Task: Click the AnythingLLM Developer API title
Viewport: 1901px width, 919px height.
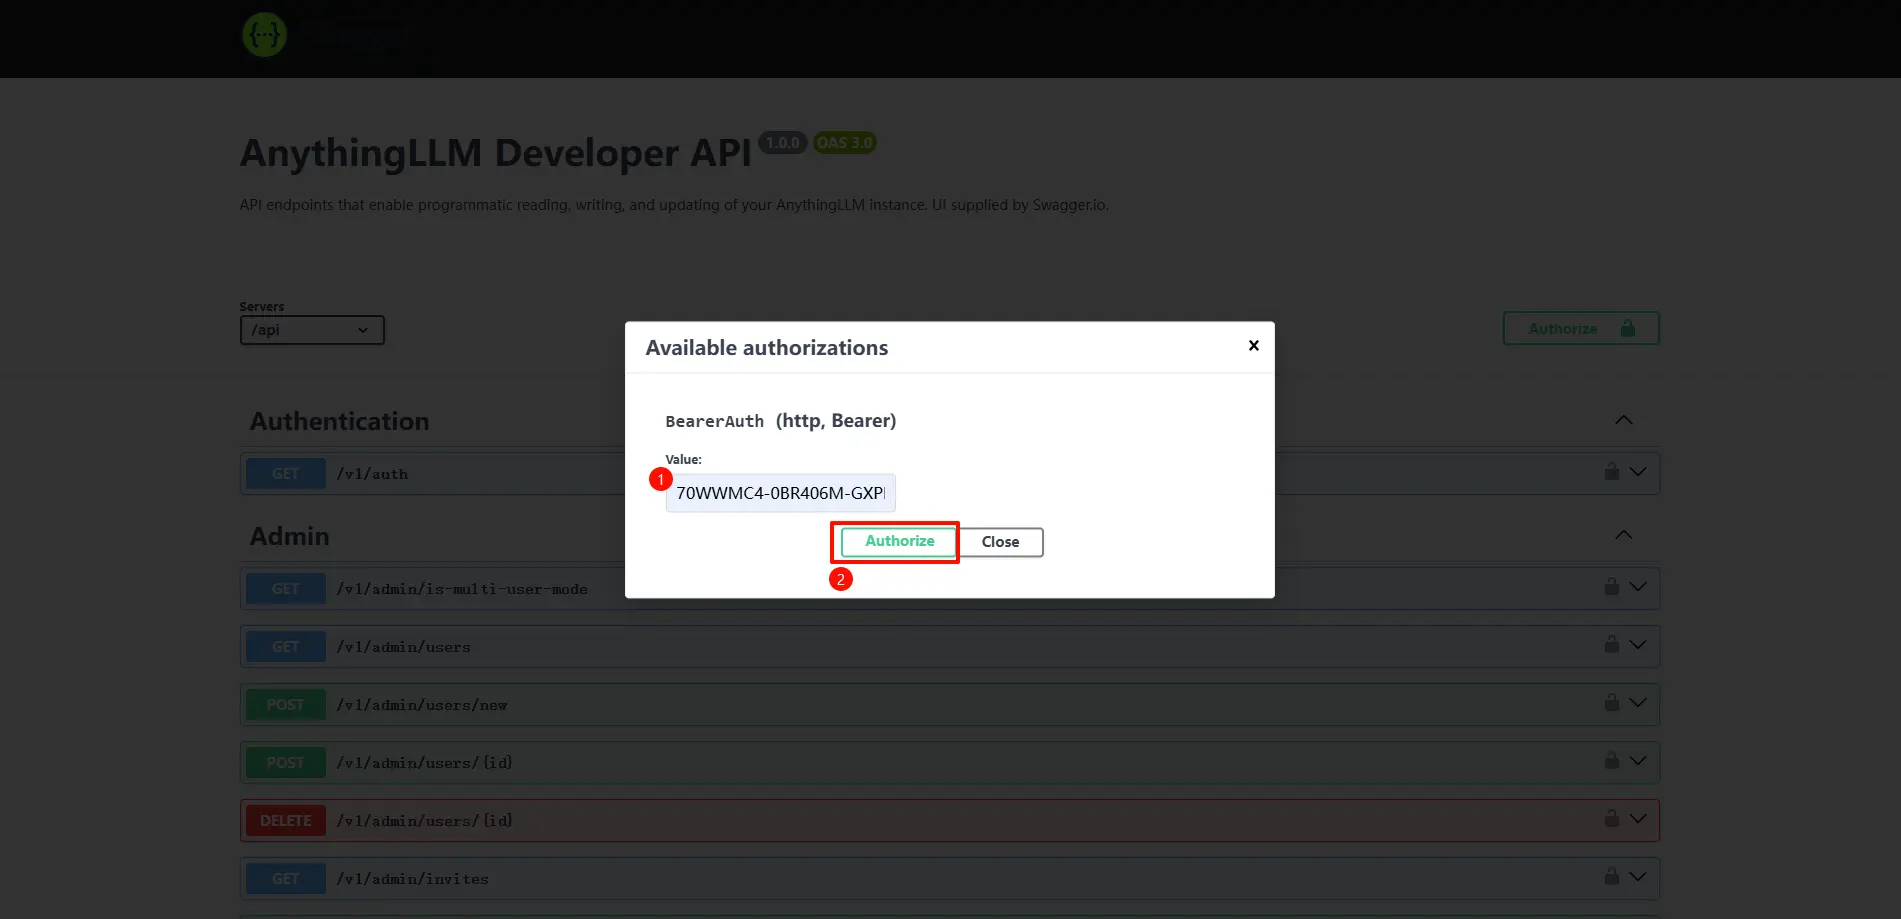Action: (495, 153)
